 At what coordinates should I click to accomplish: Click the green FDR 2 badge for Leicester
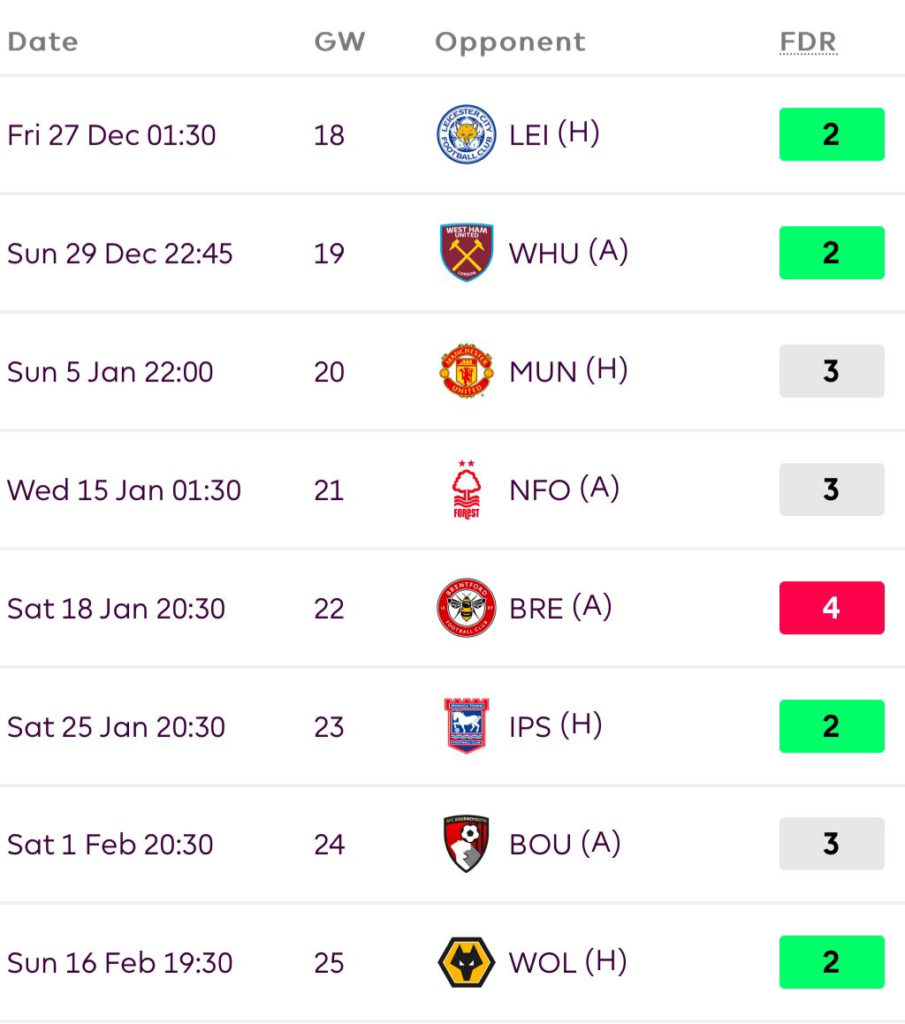pos(831,135)
